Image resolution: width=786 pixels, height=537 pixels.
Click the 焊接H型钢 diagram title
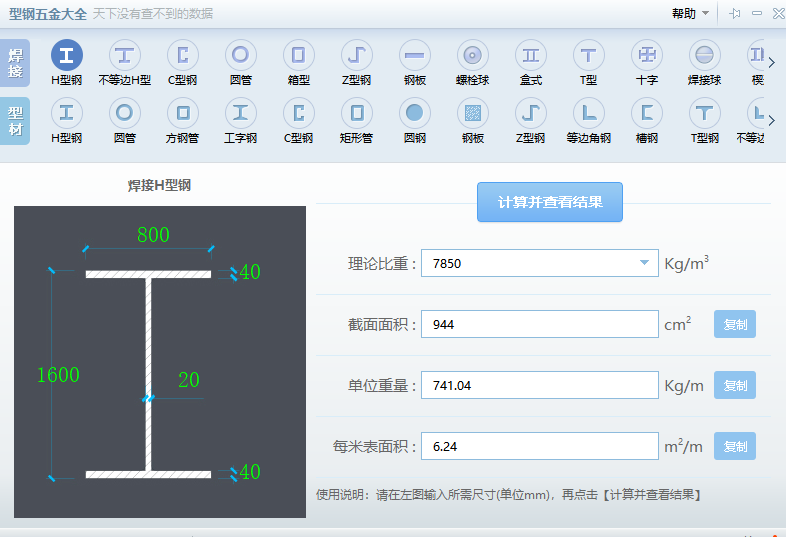[x=159, y=186]
